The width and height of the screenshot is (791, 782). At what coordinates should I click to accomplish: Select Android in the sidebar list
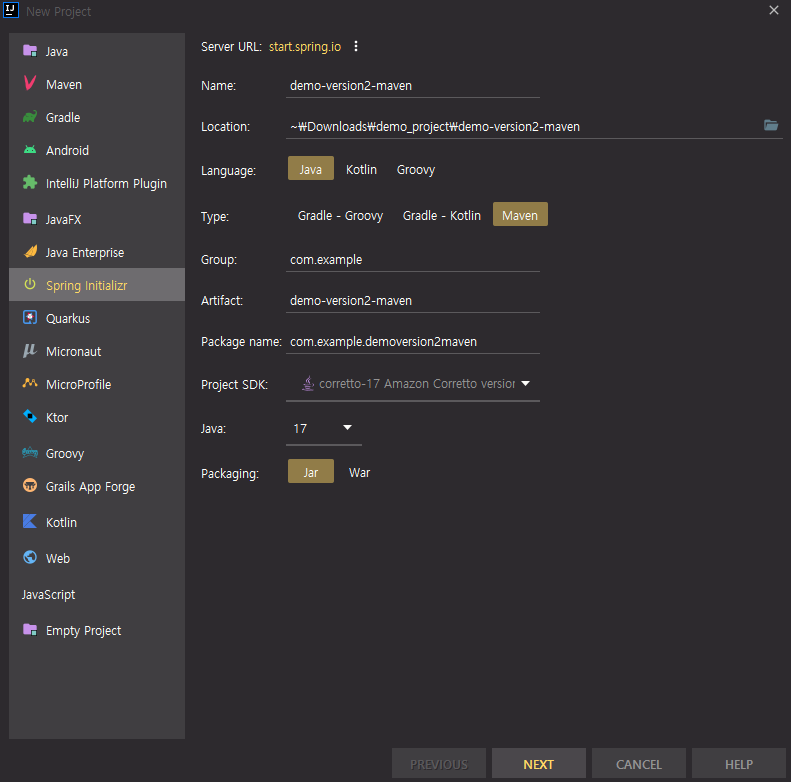click(x=97, y=150)
